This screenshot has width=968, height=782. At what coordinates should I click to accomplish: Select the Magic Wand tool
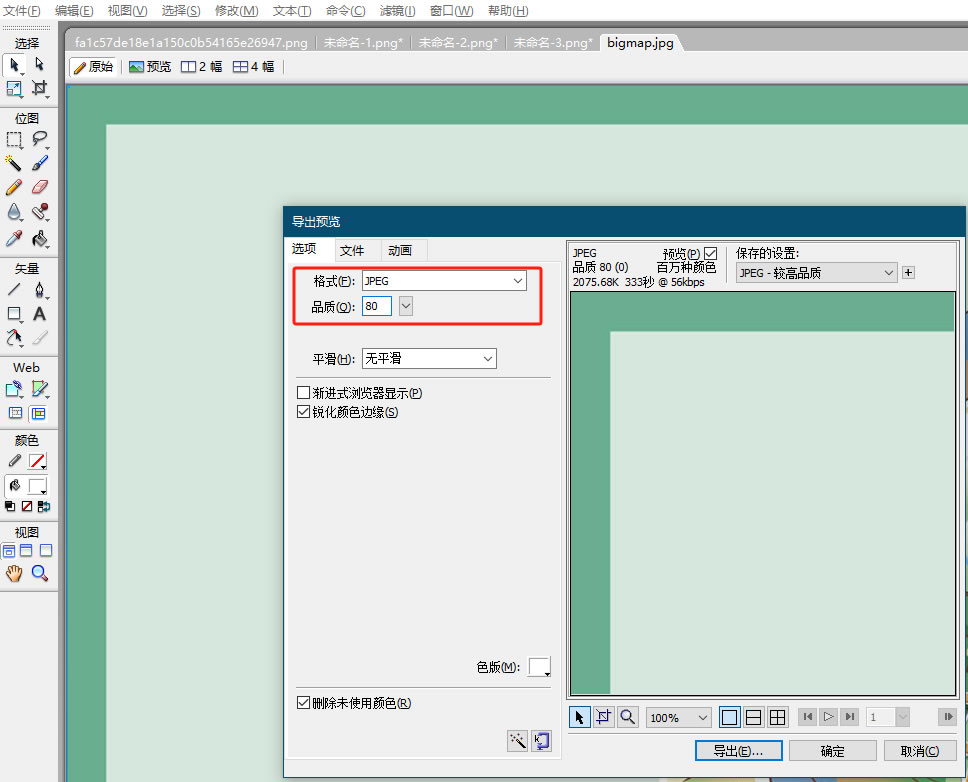(14, 163)
